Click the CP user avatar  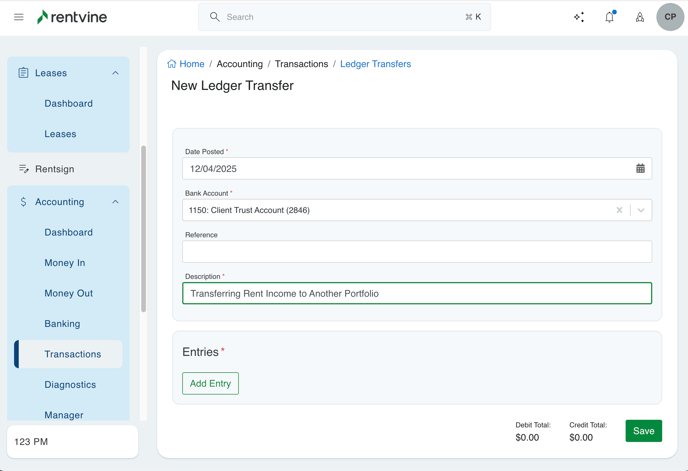click(670, 17)
